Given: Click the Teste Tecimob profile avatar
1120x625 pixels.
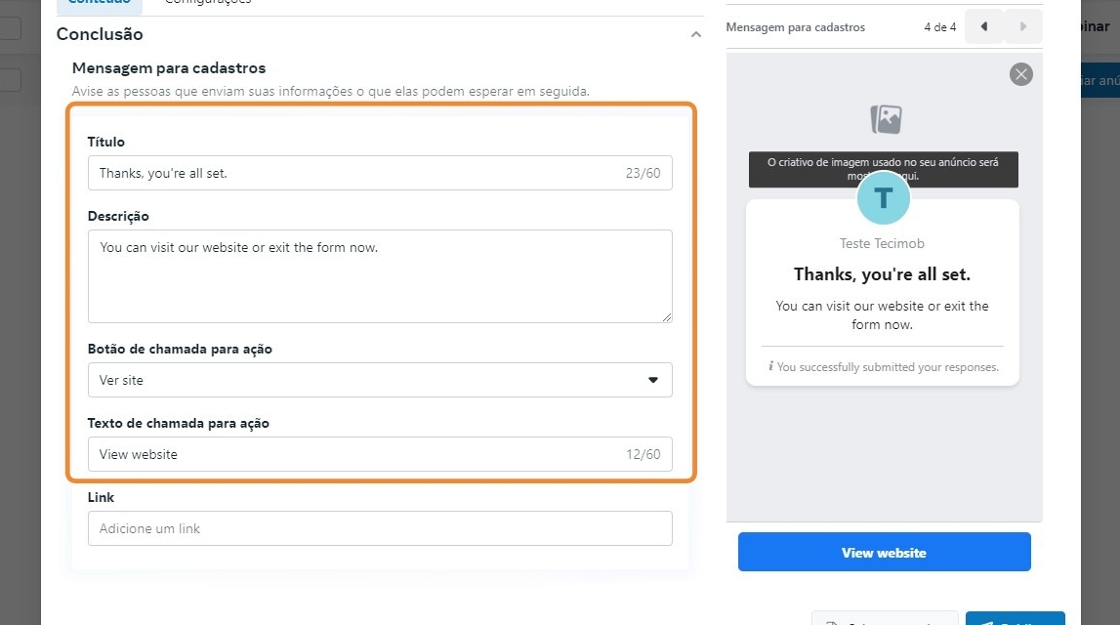Looking at the screenshot, I should [884, 198].
